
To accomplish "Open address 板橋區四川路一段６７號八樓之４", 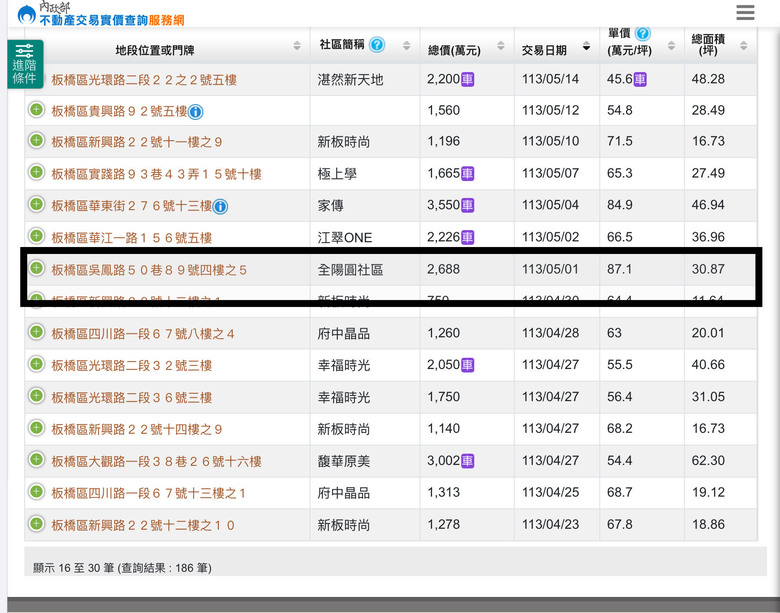I will [x=143, y=333].
